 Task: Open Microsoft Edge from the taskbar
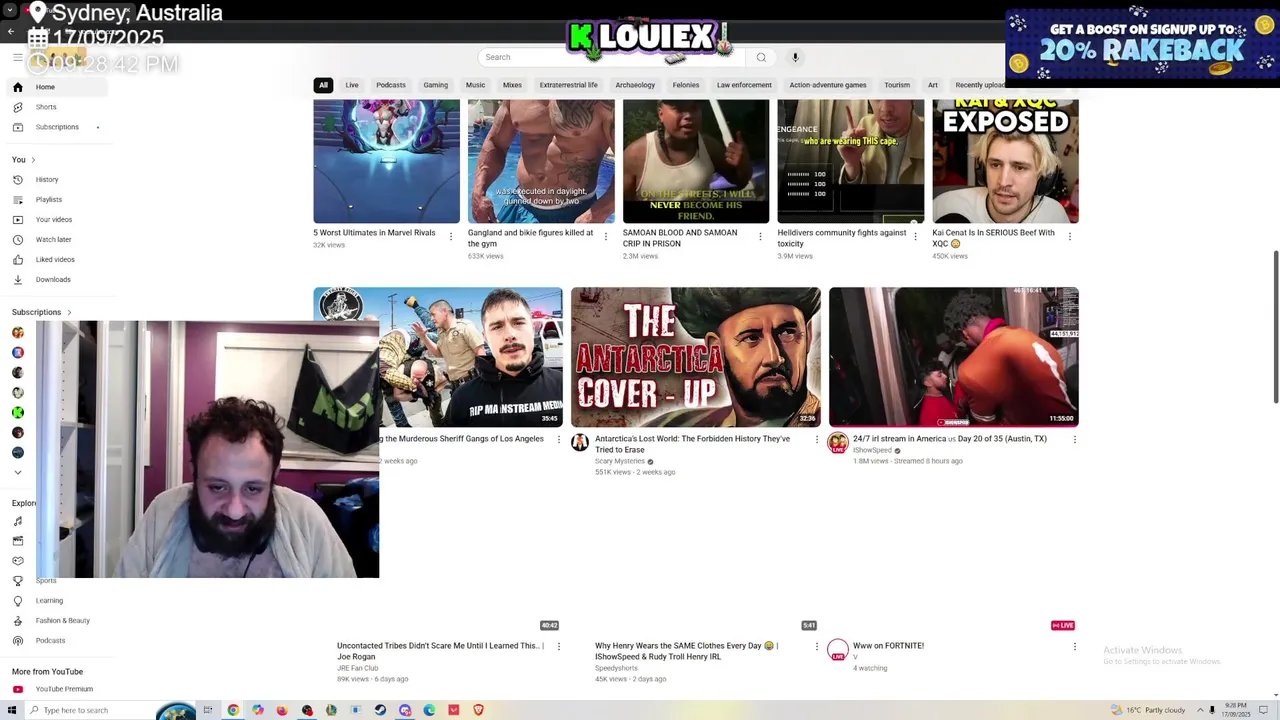pyautogui.click(x=429, y=710)
